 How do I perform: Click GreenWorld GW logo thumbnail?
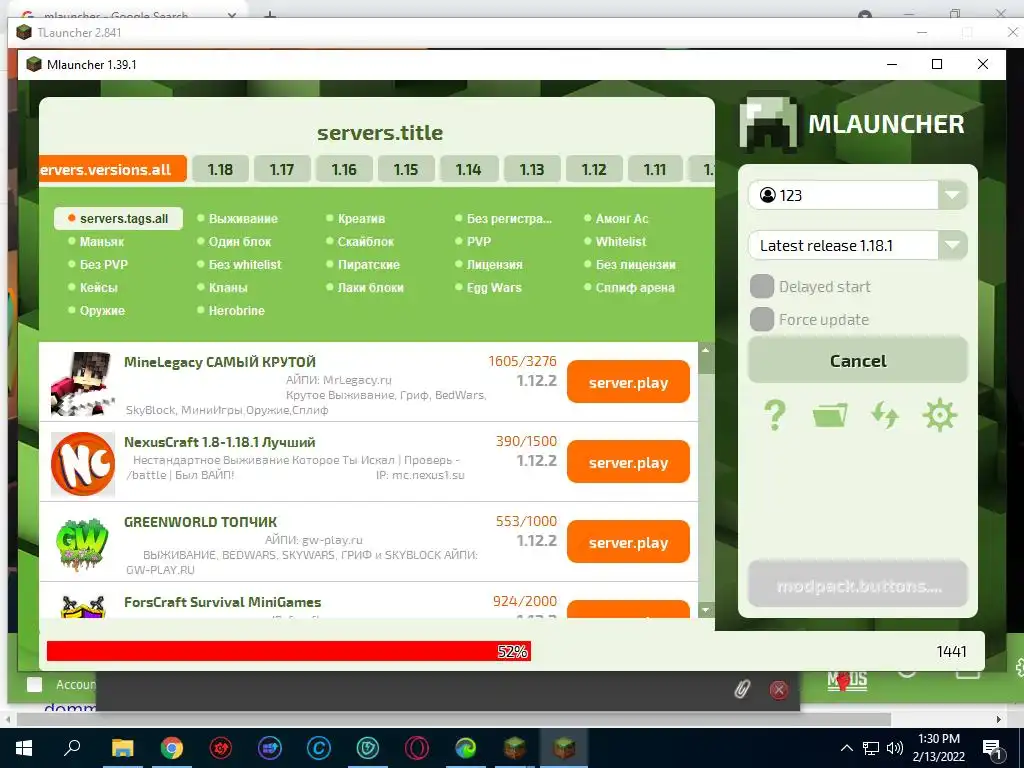pyautogui.click(x=83, y=544)
